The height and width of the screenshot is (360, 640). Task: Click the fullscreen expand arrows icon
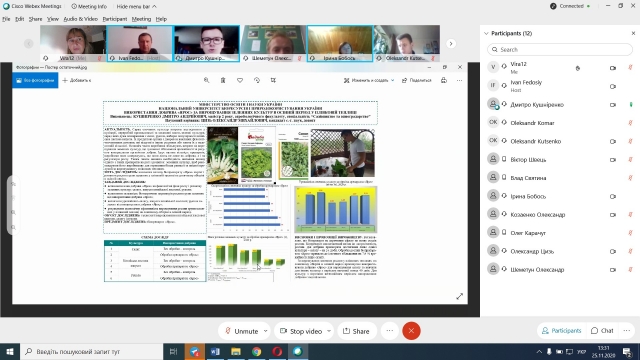click(x=460, y=296)
